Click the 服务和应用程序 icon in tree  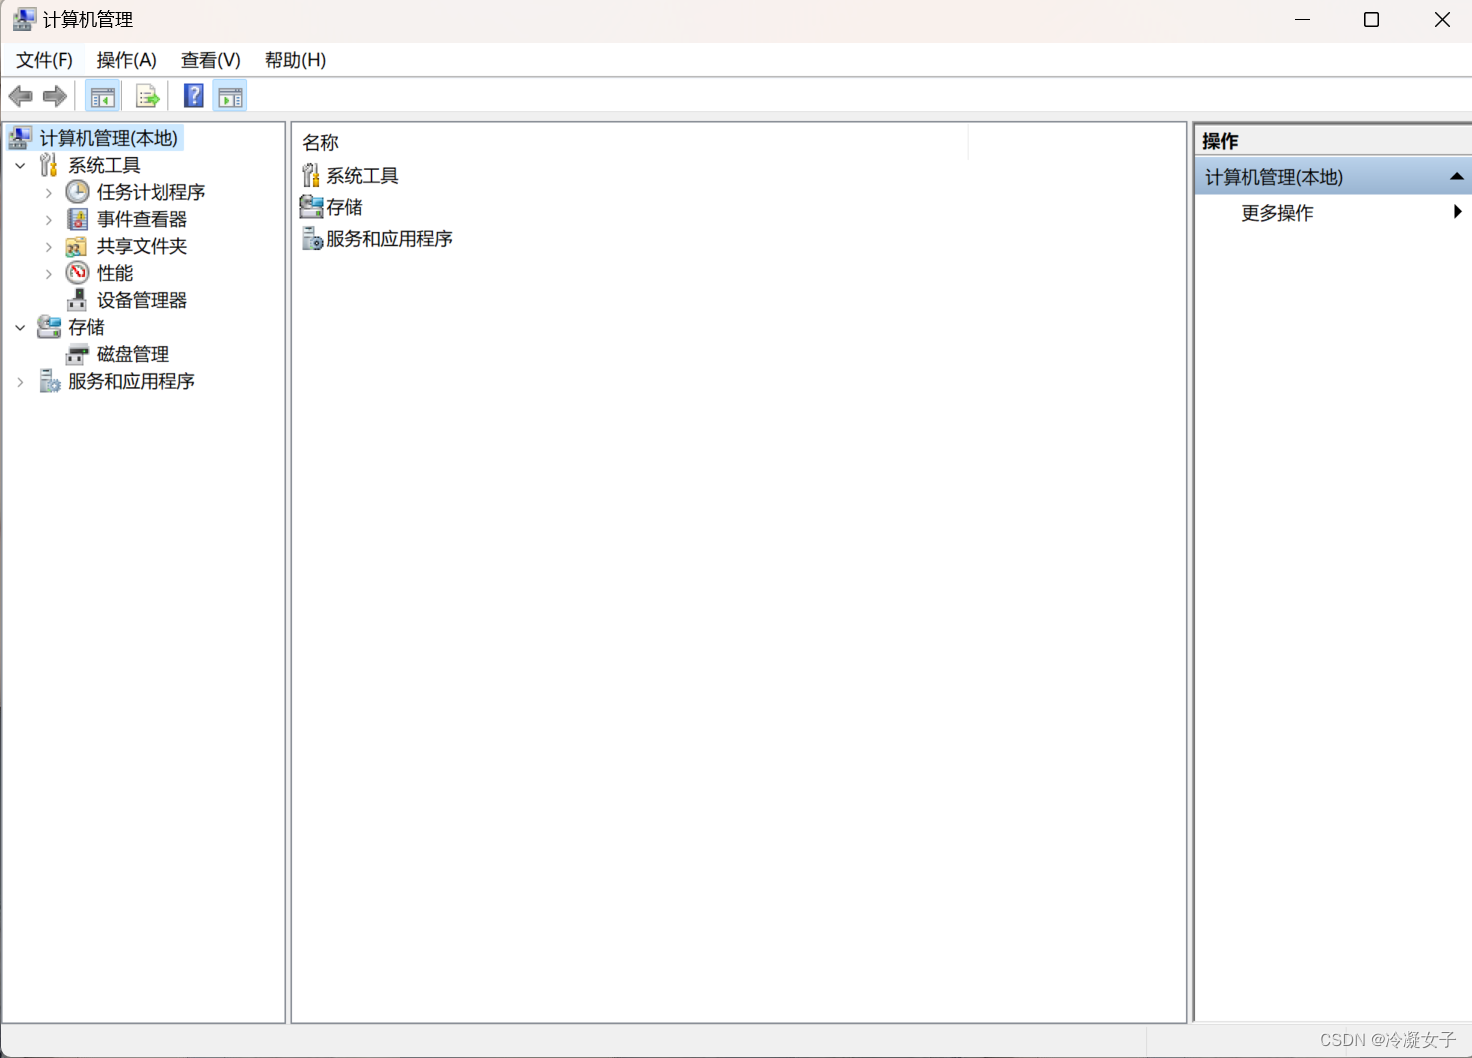click(49, 381)
